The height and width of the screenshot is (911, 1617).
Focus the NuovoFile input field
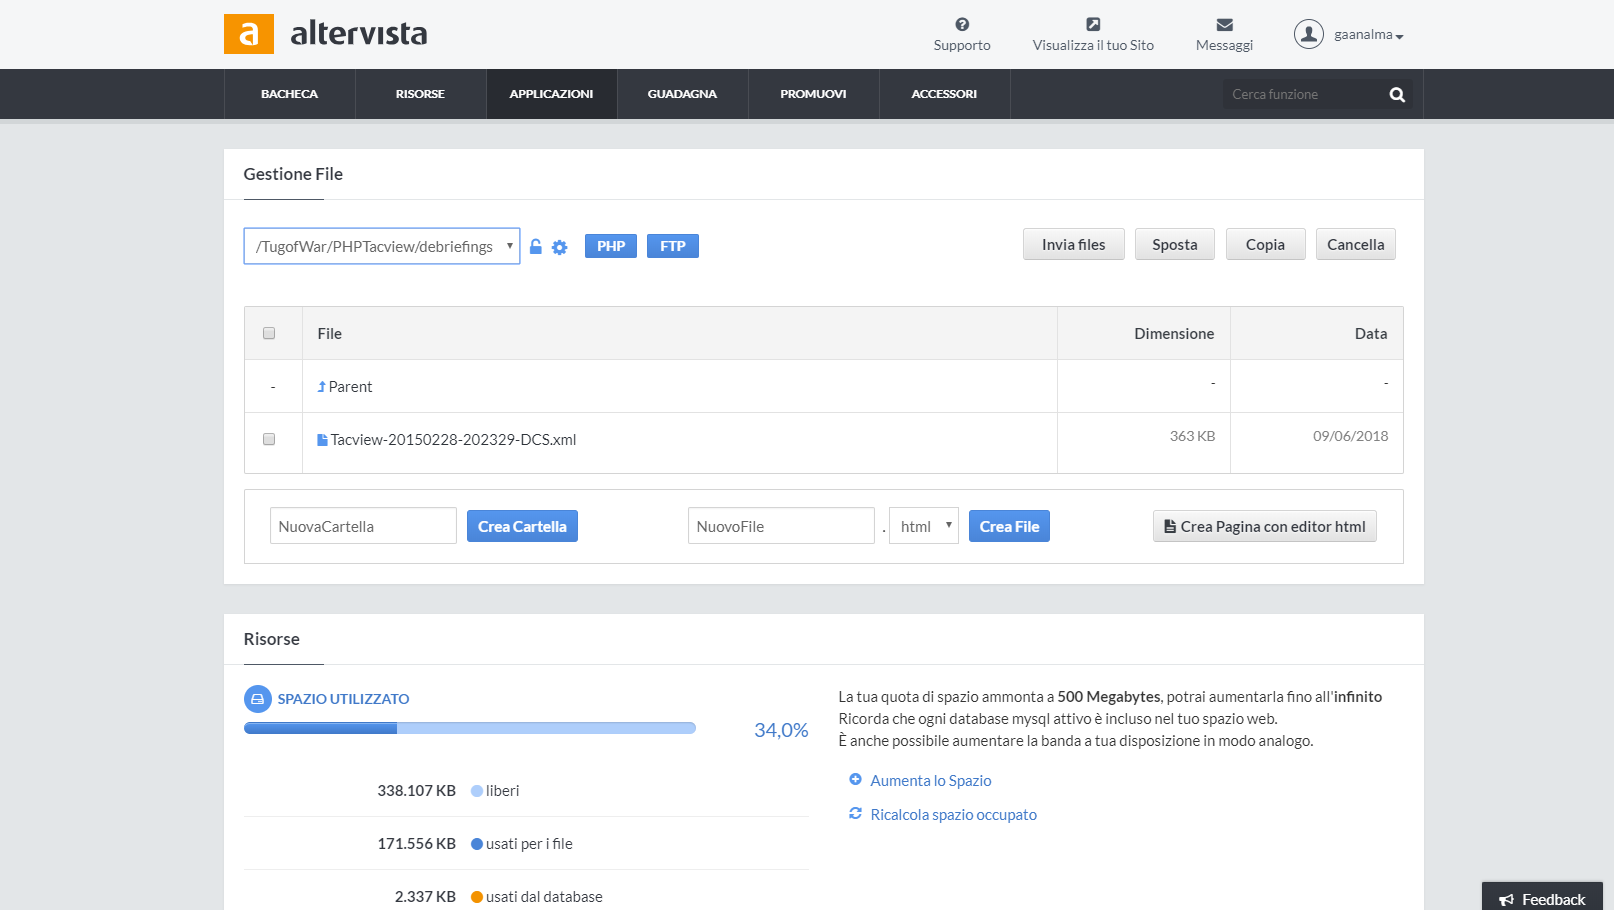[781, 526]
